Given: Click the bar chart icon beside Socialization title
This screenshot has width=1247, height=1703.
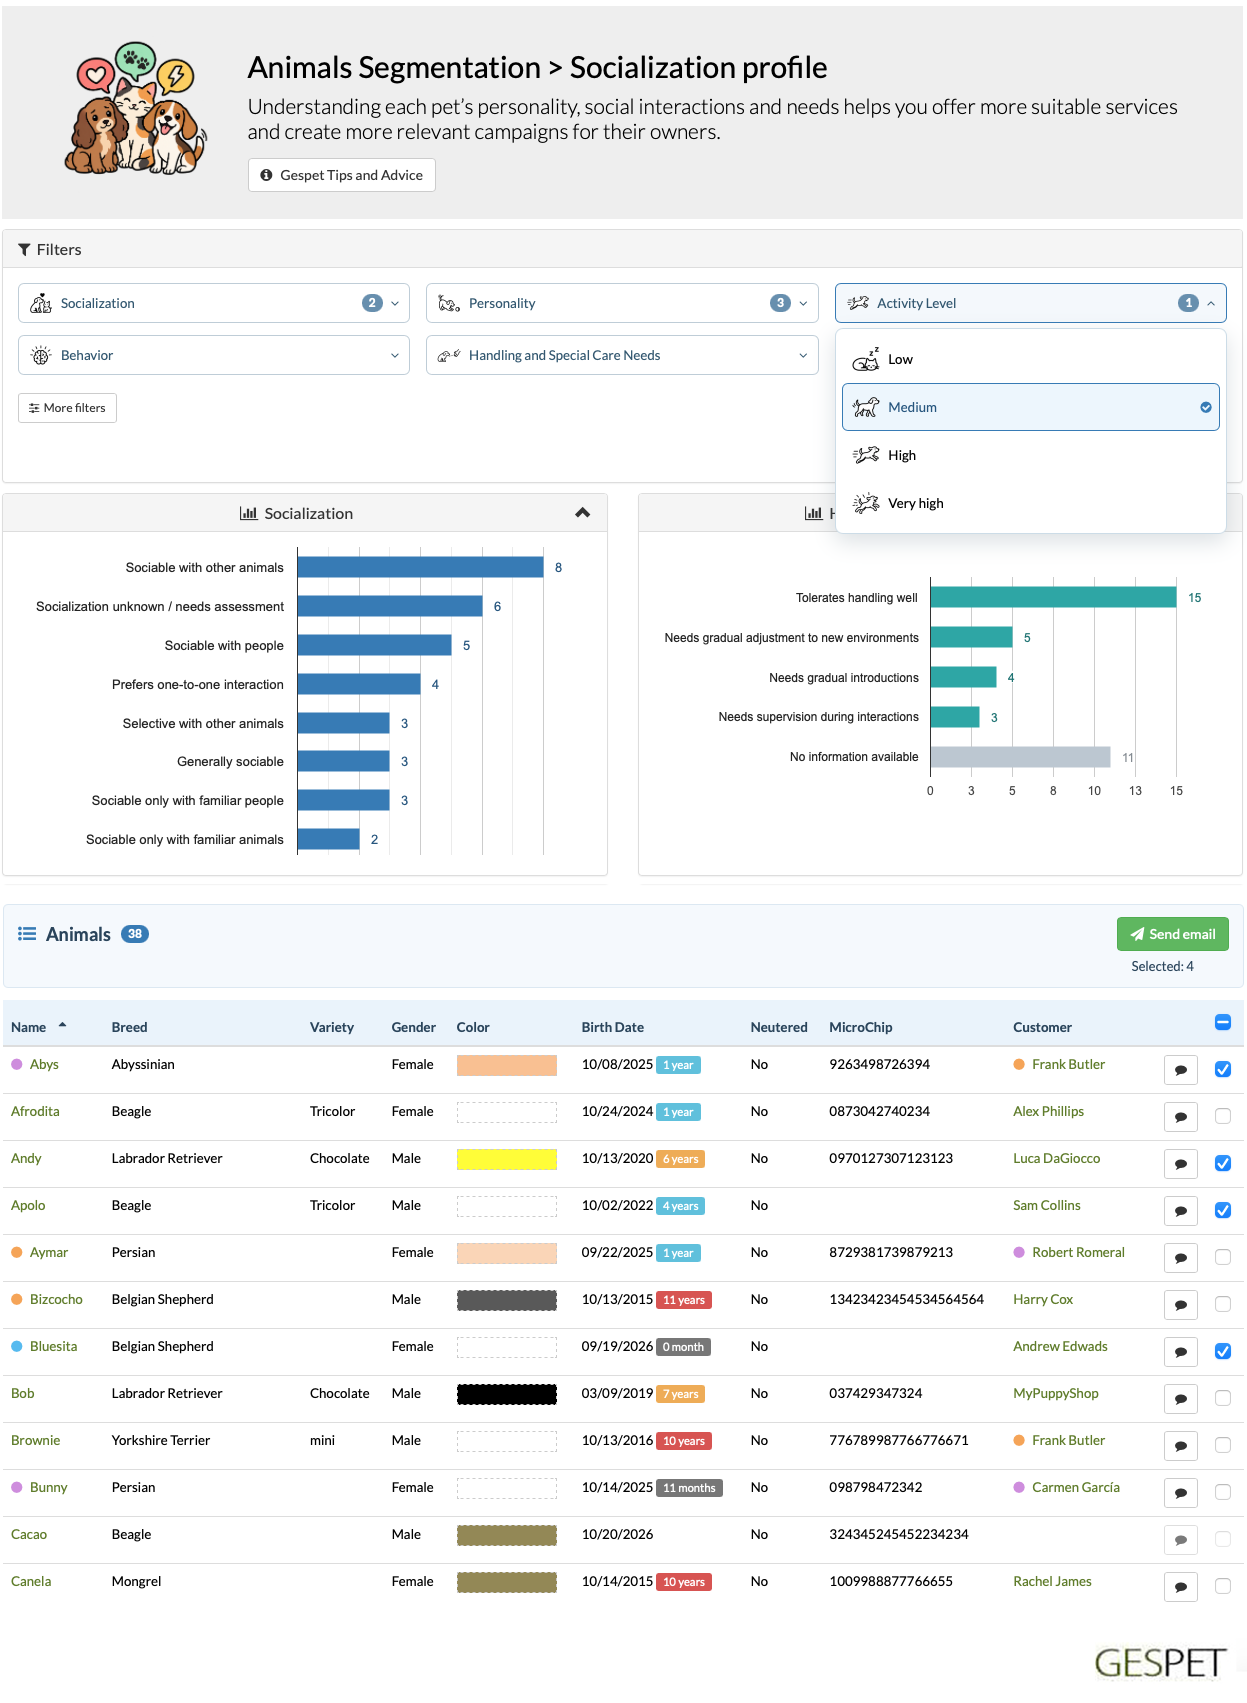Looking at the screenshot, I should [249, 513].
